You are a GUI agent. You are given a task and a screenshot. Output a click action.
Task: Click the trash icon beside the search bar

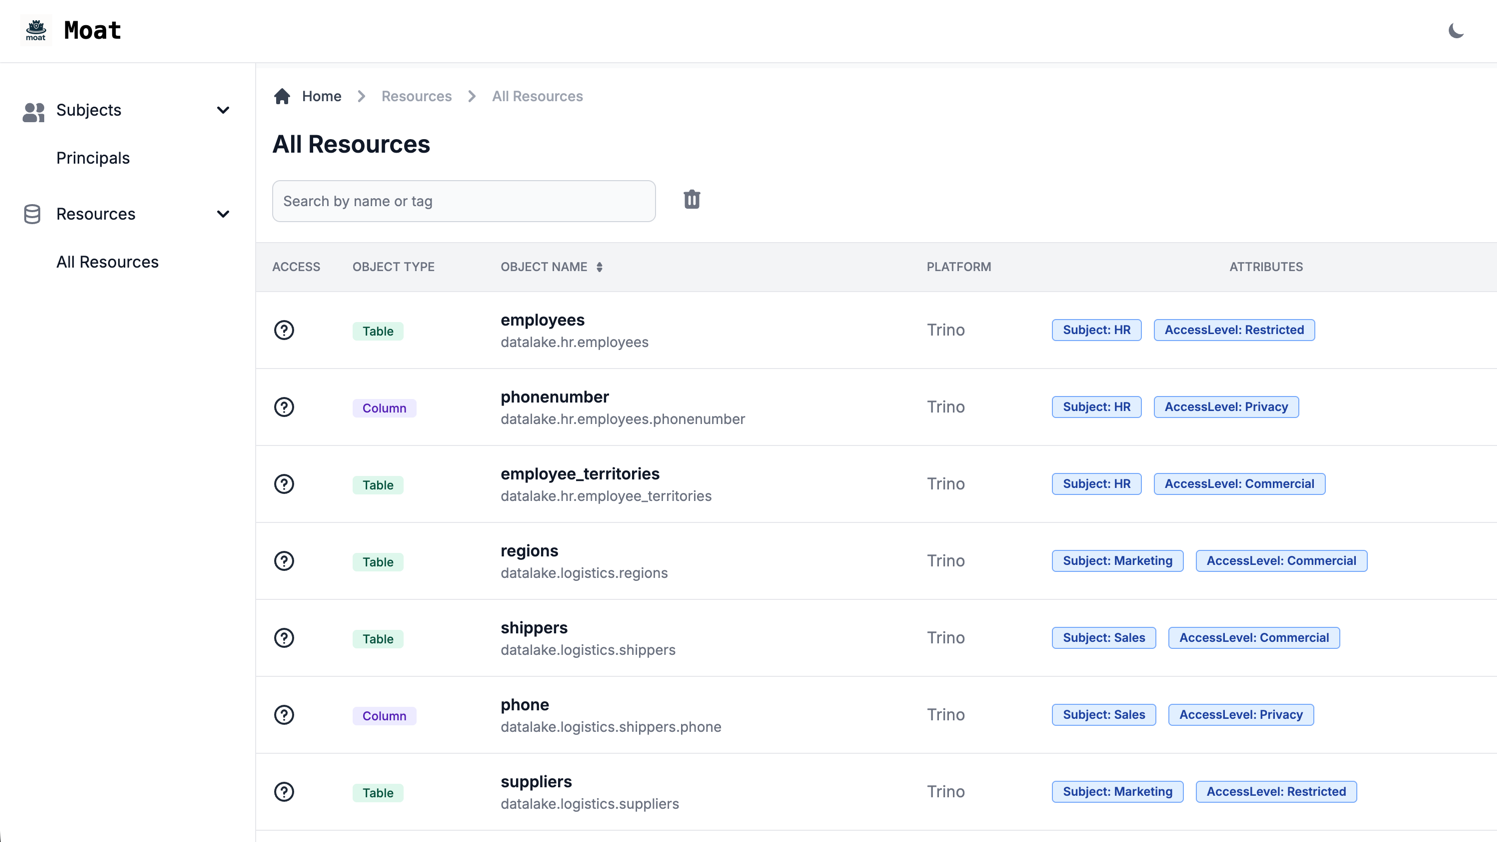pyautogui.click(x=691, y=199)
